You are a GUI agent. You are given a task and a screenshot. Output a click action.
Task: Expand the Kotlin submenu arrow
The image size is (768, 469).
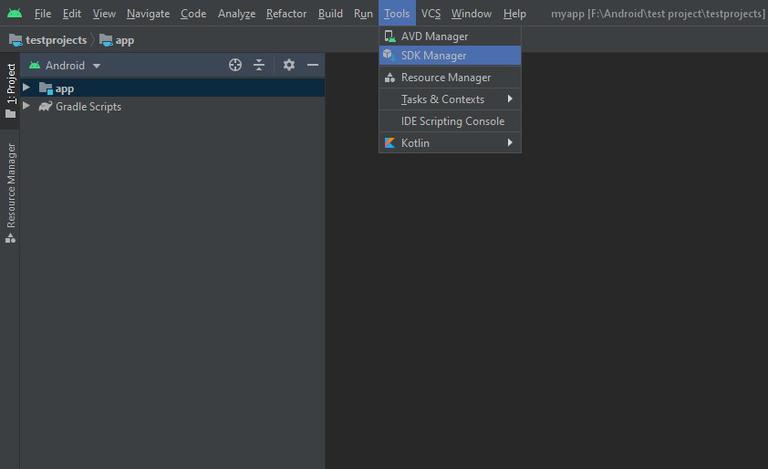coord(510,142)
